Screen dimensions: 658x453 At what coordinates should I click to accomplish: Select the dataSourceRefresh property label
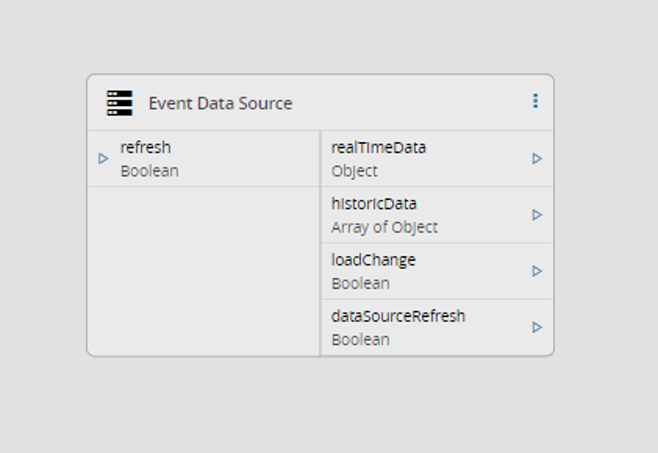pos(398,316)
